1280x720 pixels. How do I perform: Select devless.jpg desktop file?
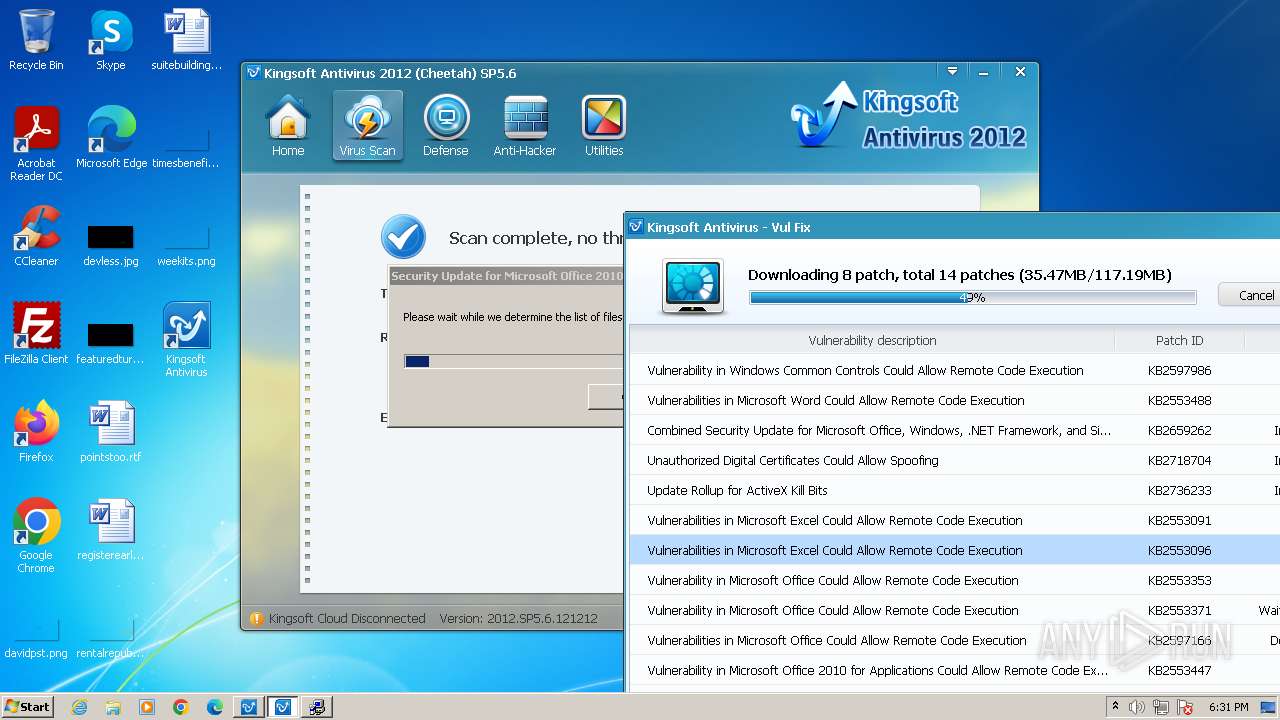tap(111, 245)
